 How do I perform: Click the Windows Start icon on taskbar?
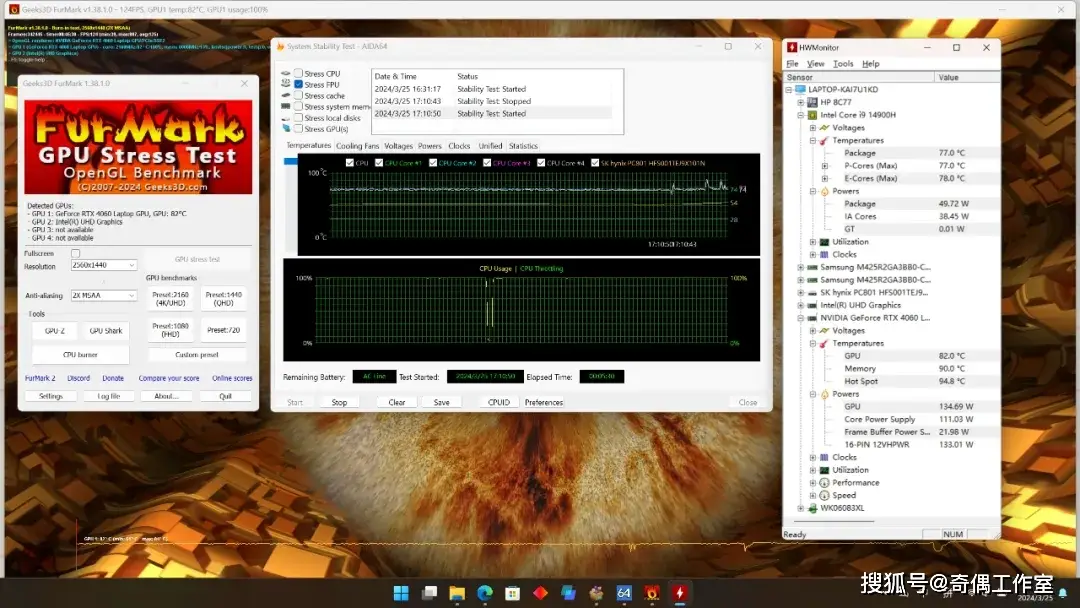click(401, 593)
